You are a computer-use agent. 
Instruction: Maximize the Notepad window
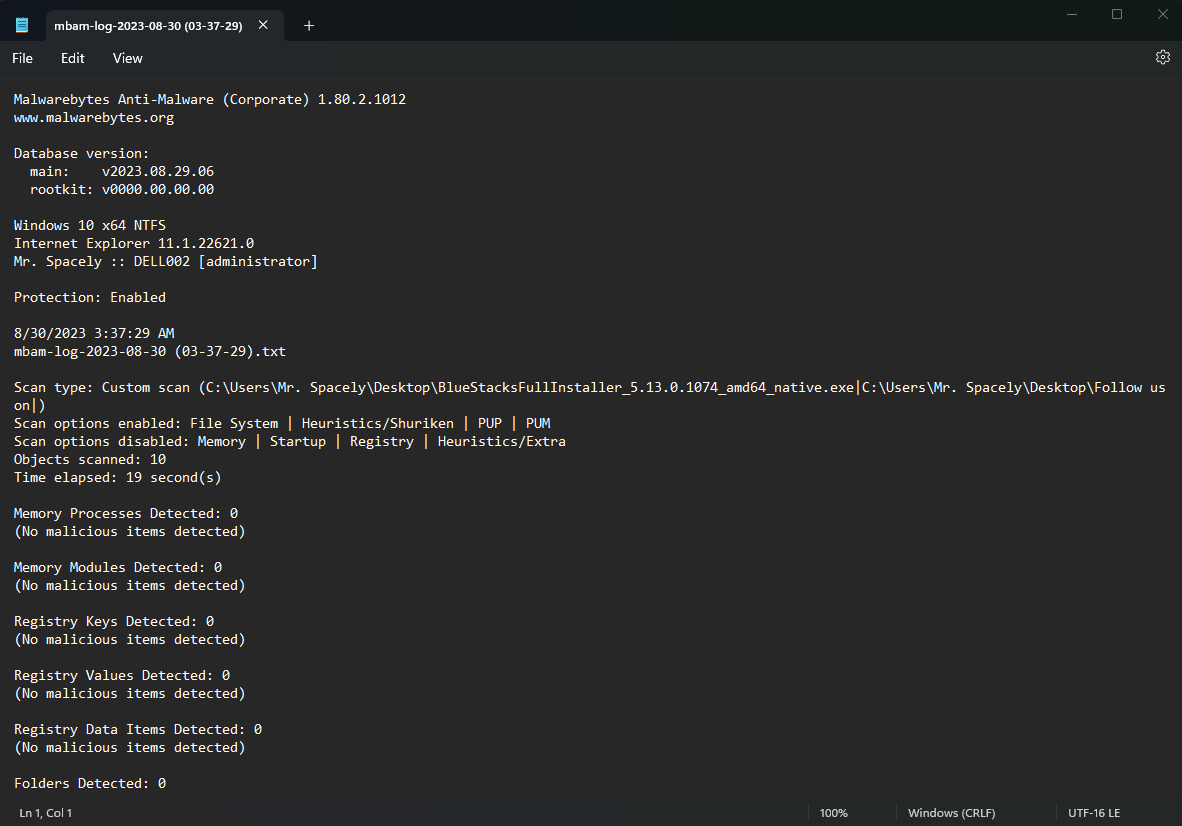point(1117,14)
